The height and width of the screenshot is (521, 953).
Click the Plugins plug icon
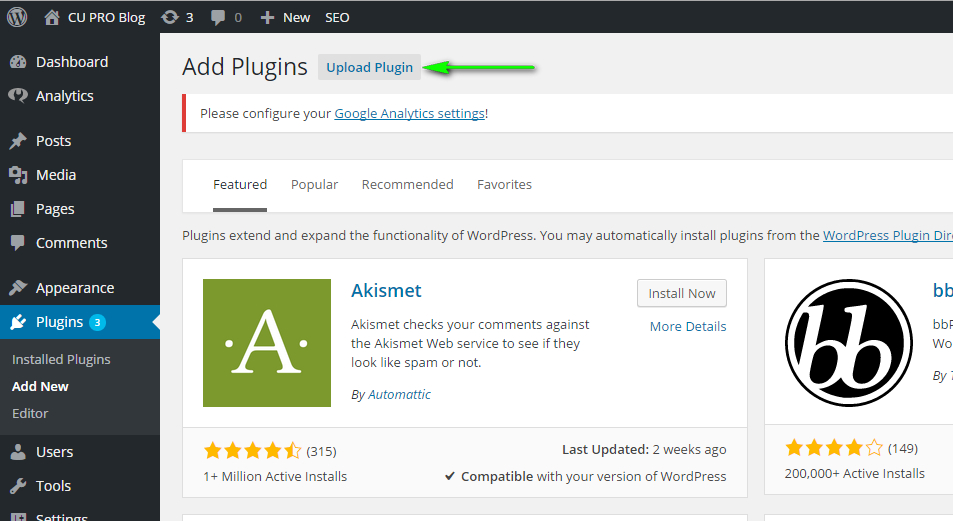18,322
